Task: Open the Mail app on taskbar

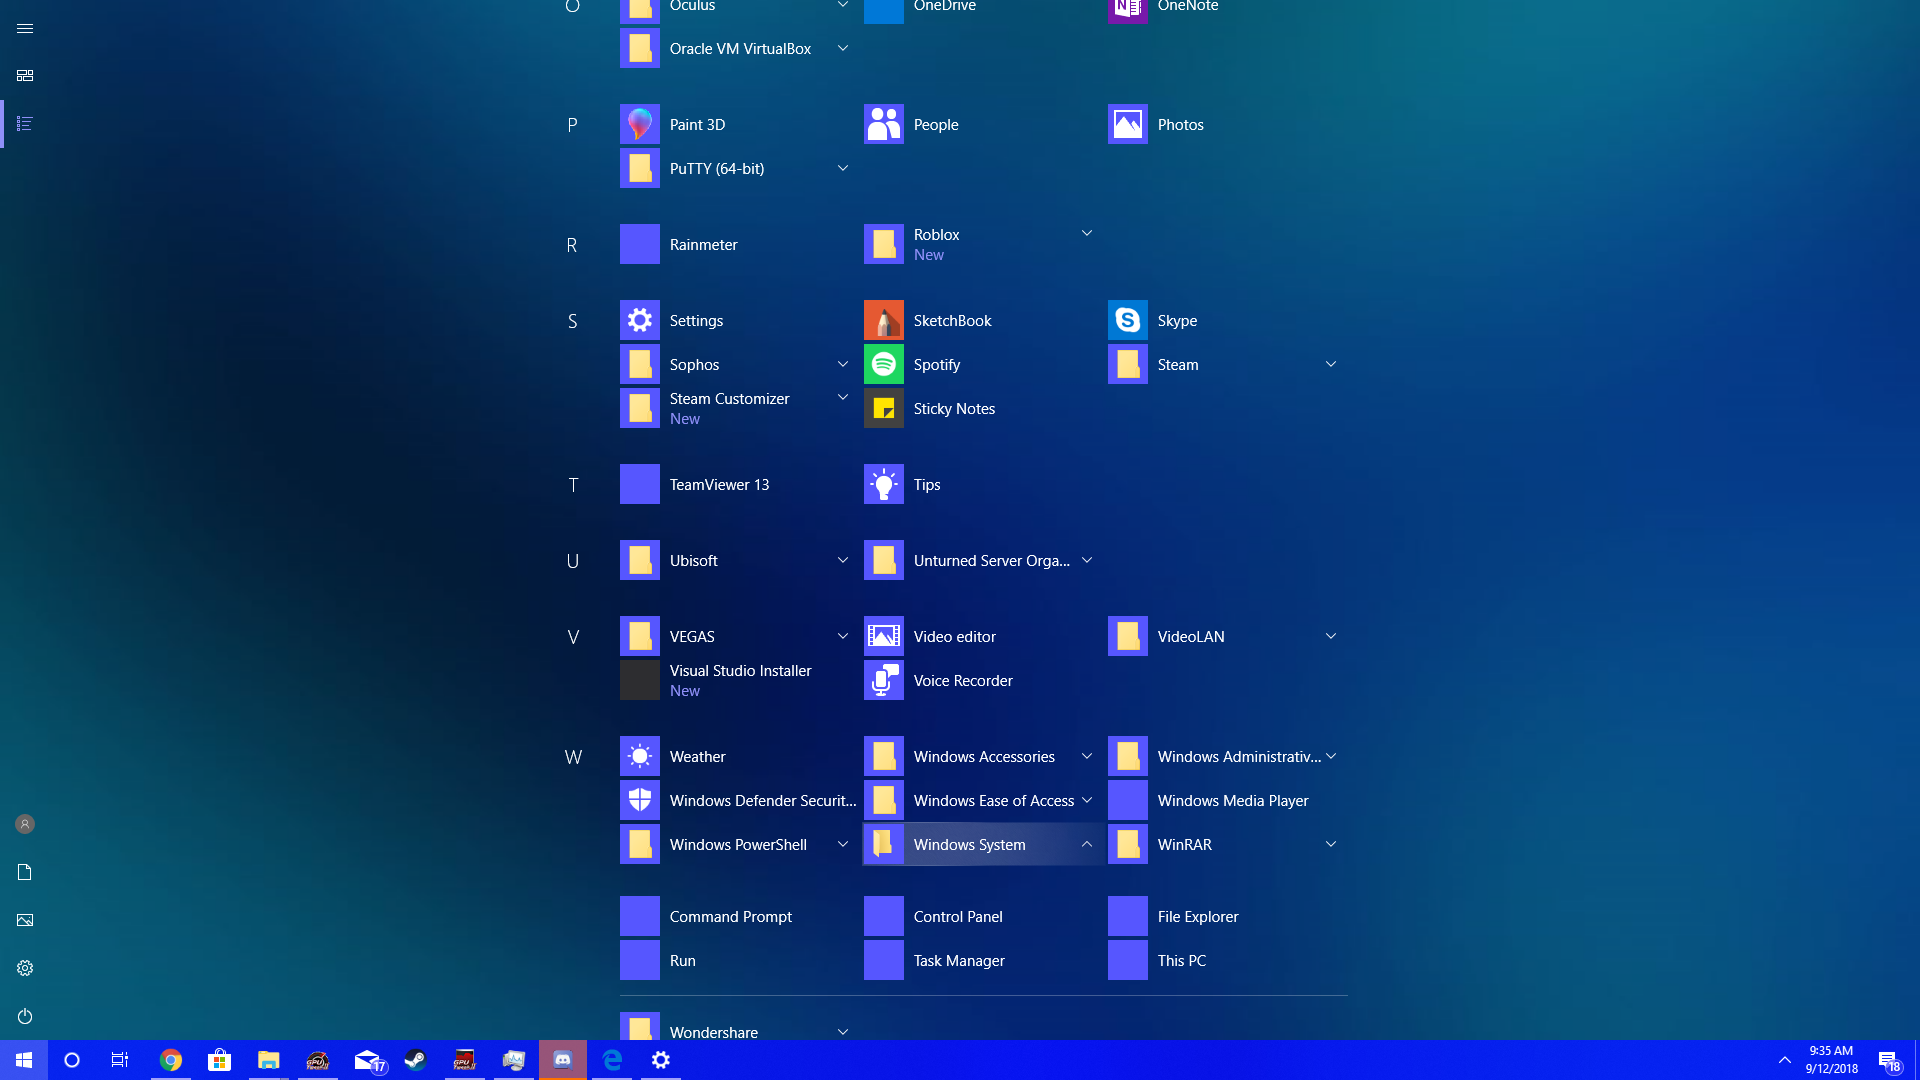Action: tap(368, 1060)
